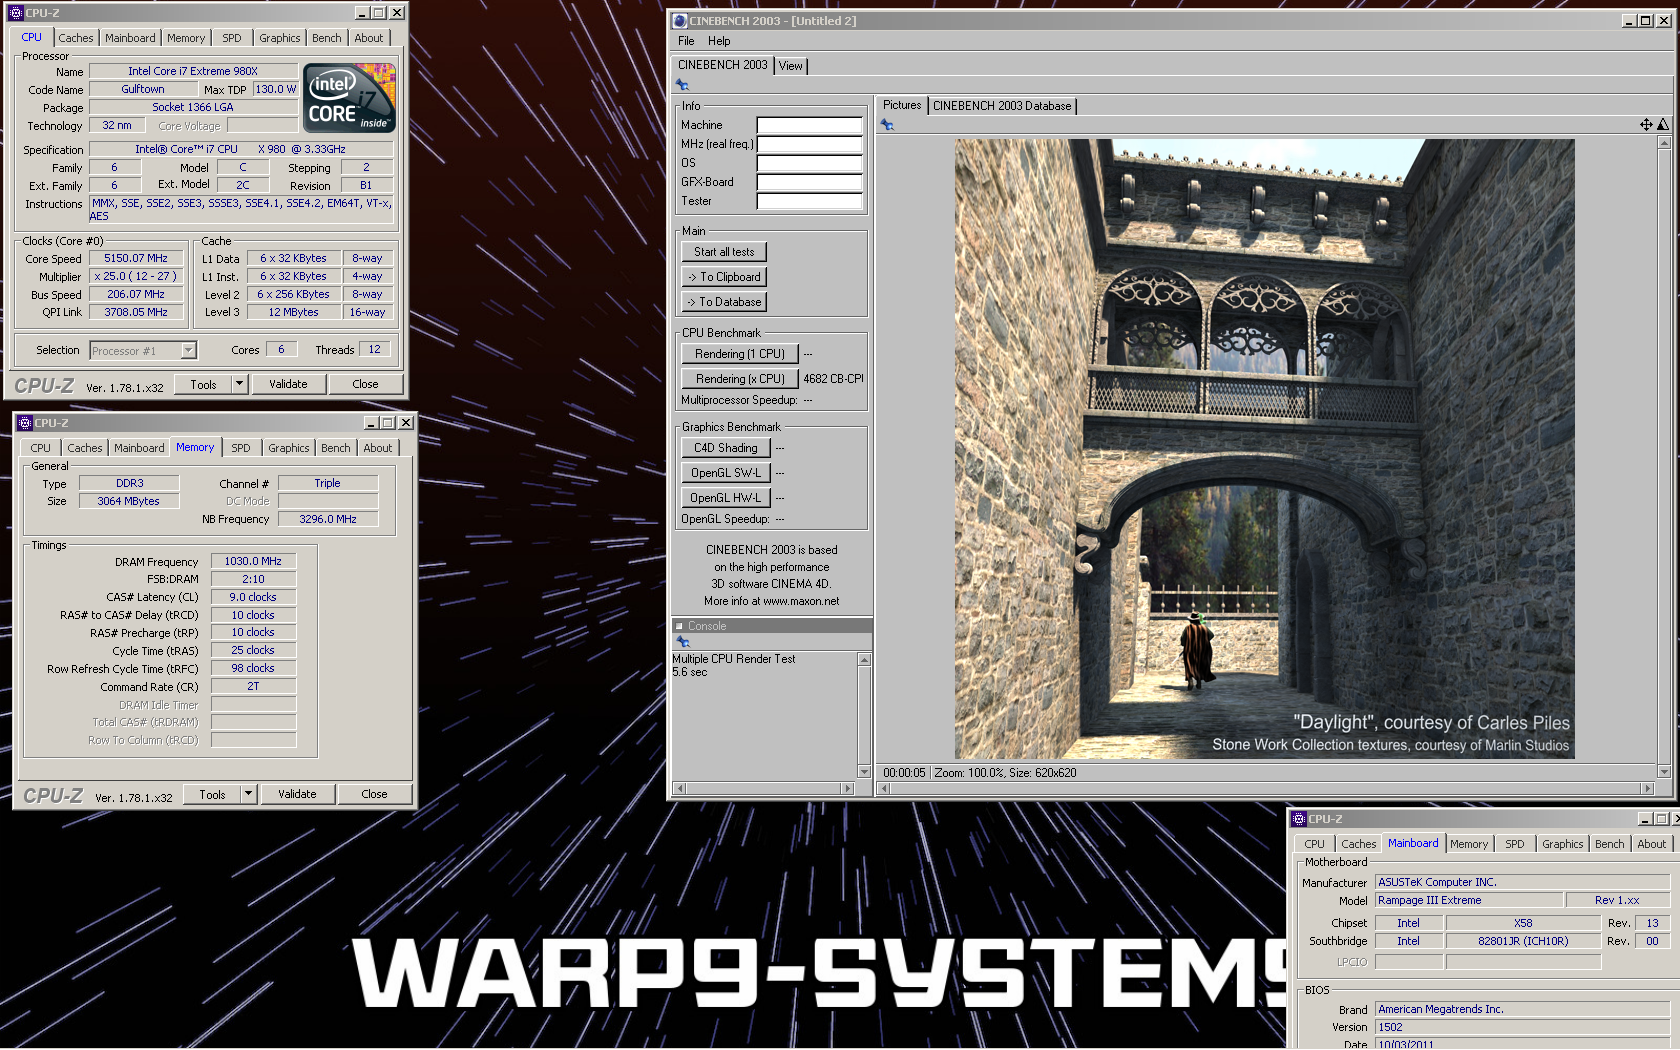Click the pin icon in Console panel
1680x1050 pixels.
coord(683,641)
